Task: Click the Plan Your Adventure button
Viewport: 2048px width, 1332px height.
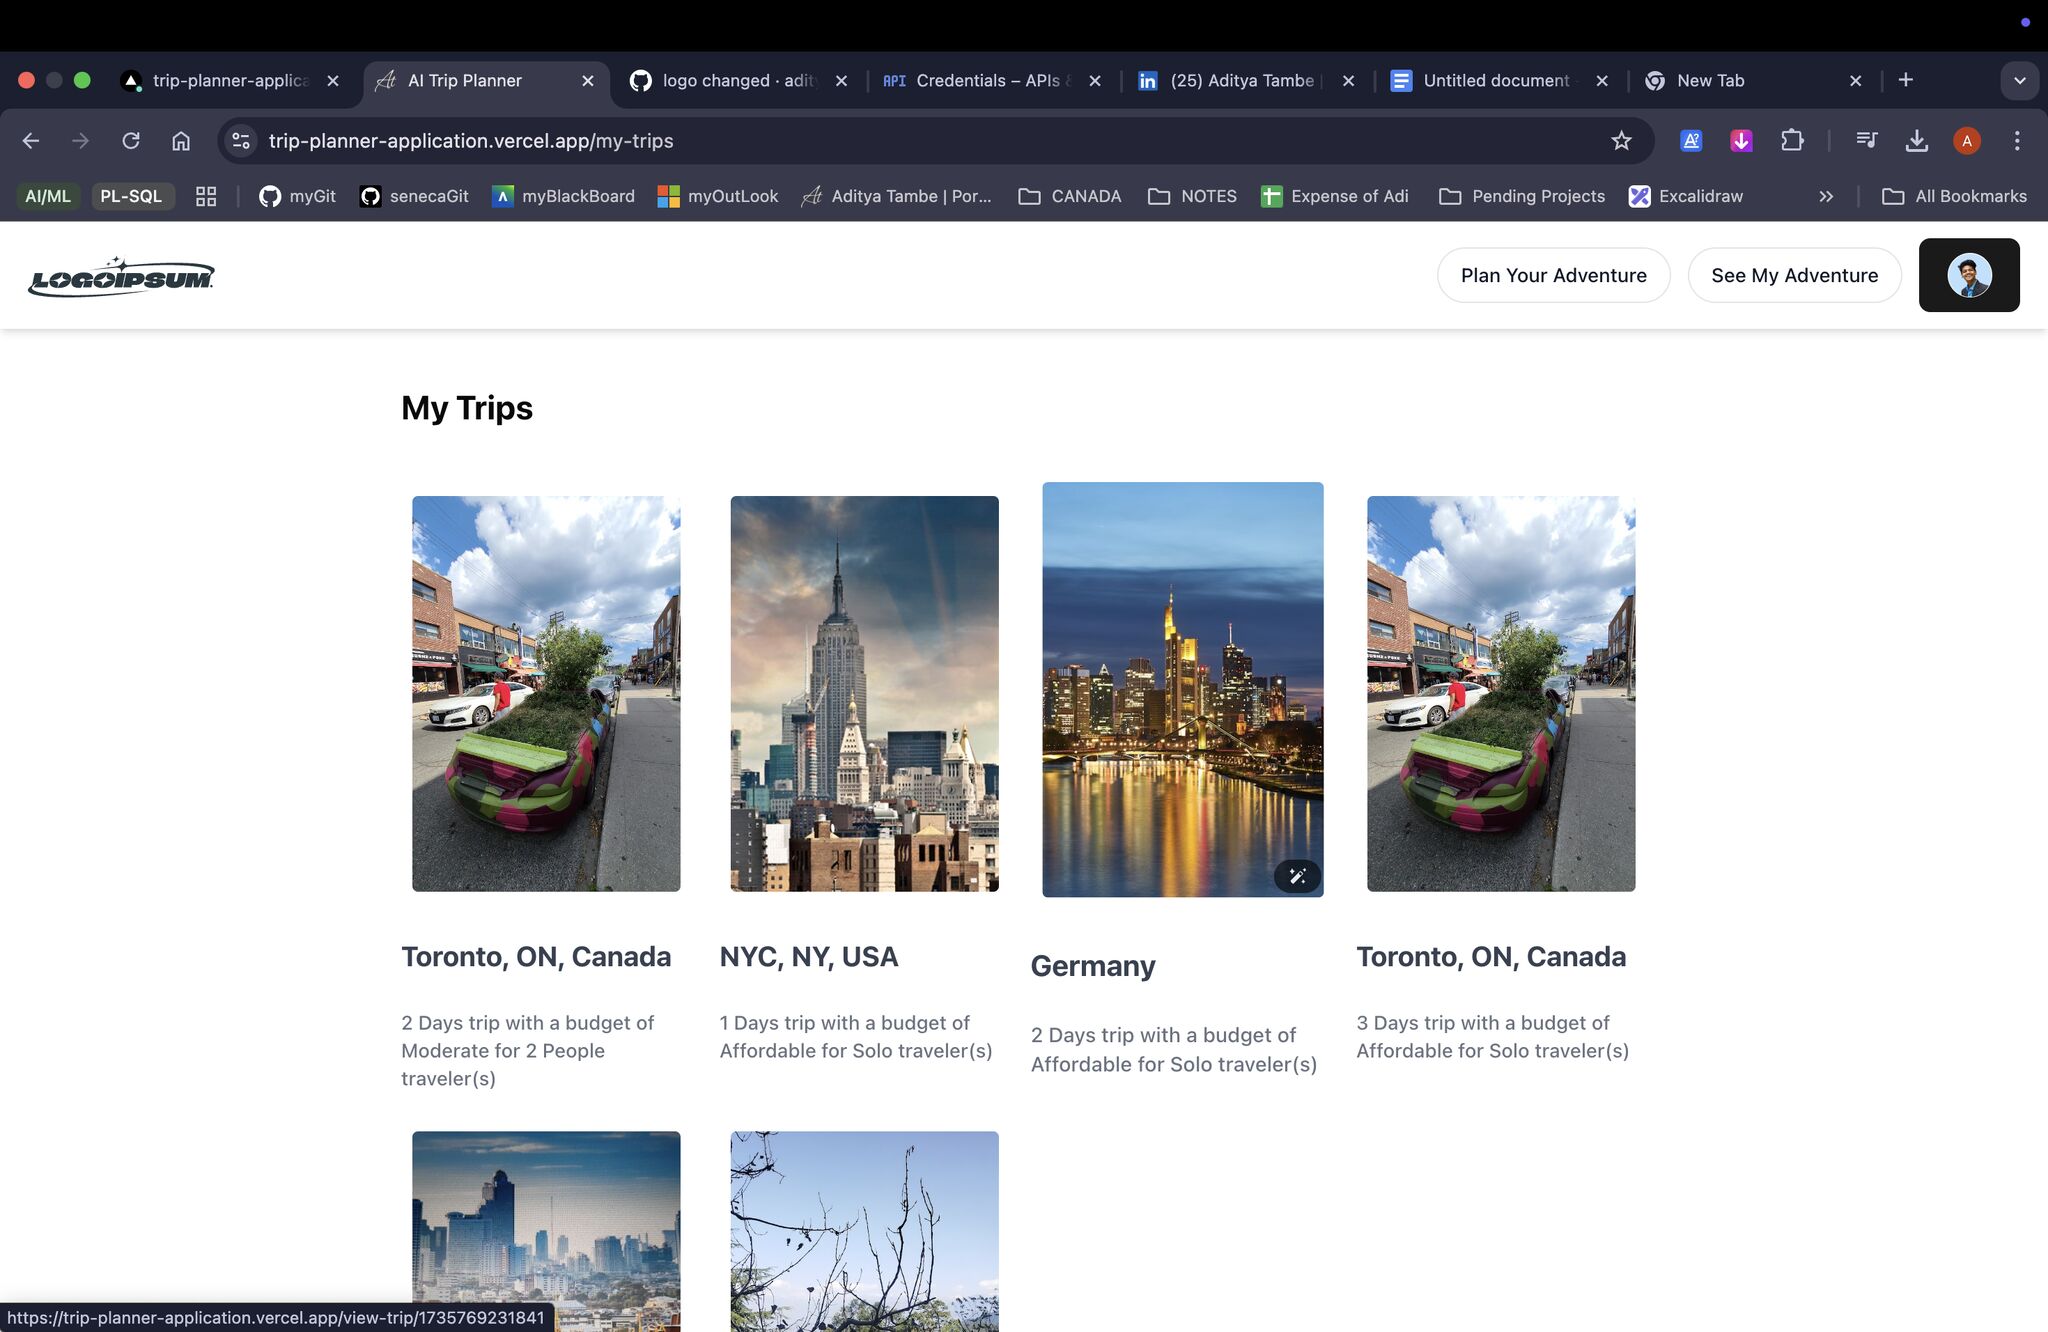Action: point(1553,275)
